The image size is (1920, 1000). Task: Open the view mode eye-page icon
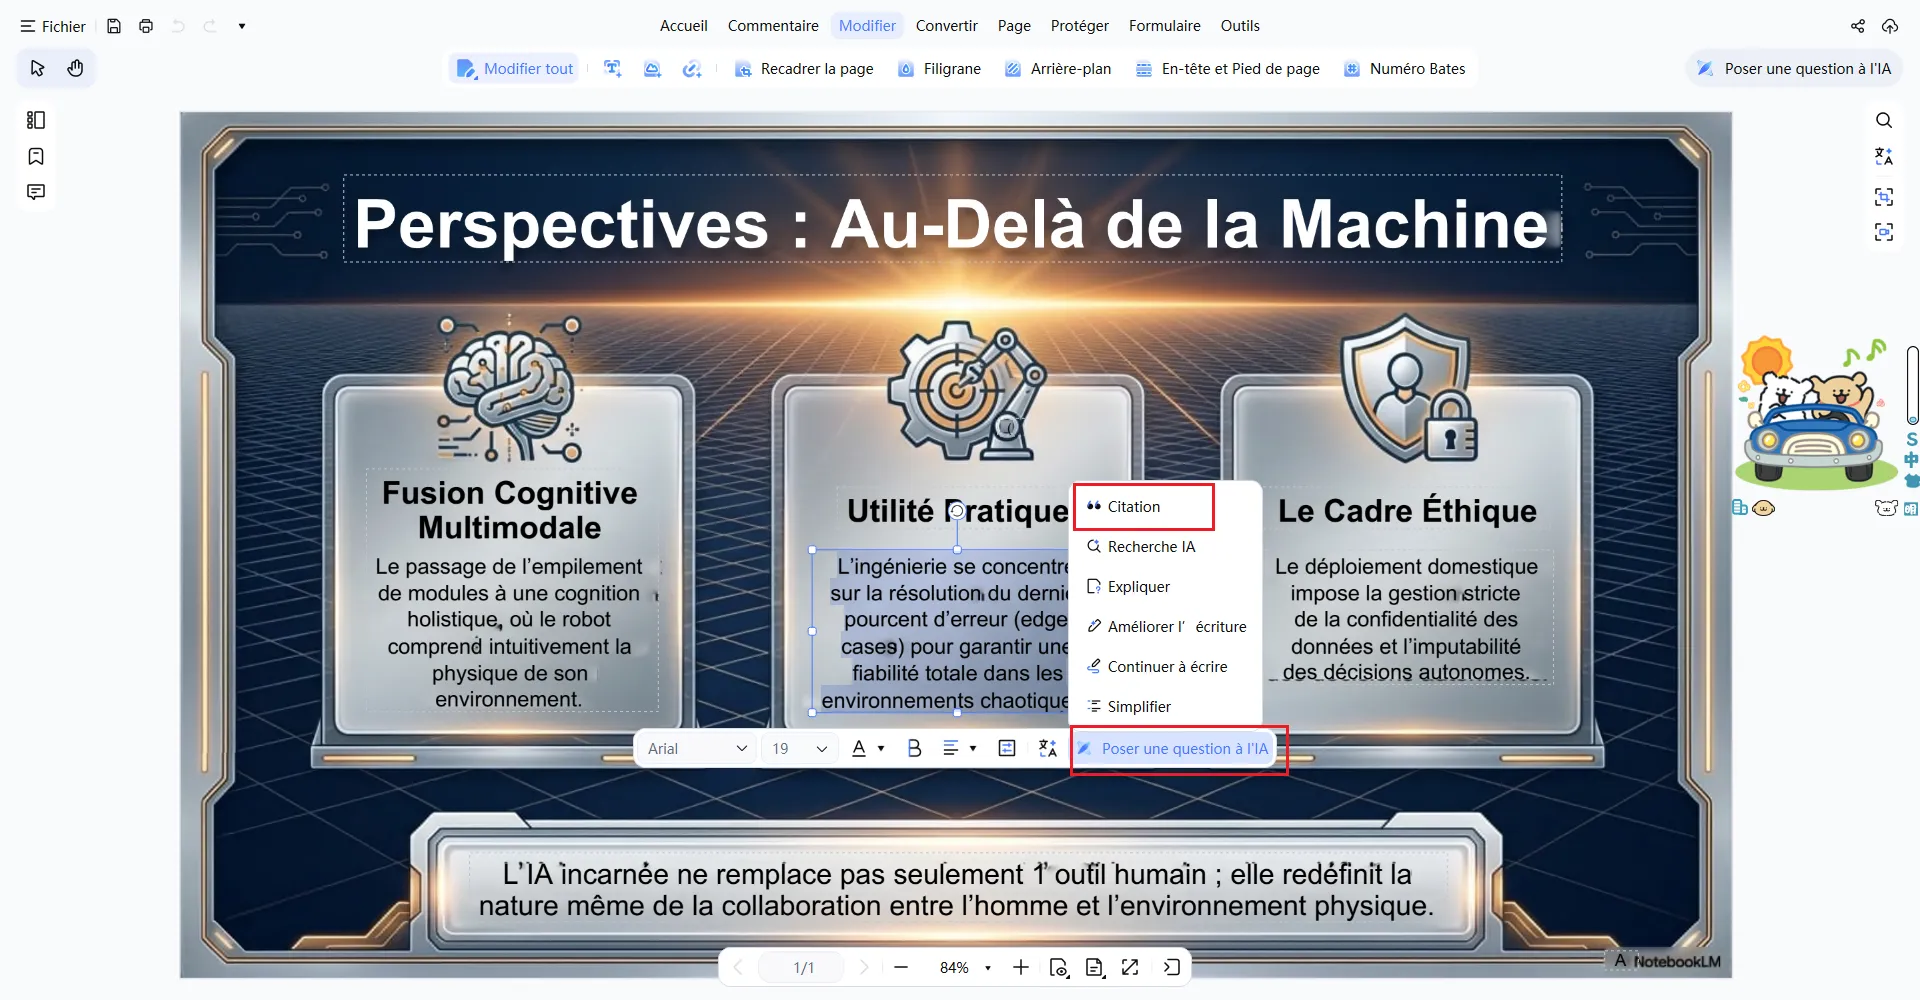tap(1058, 967)
